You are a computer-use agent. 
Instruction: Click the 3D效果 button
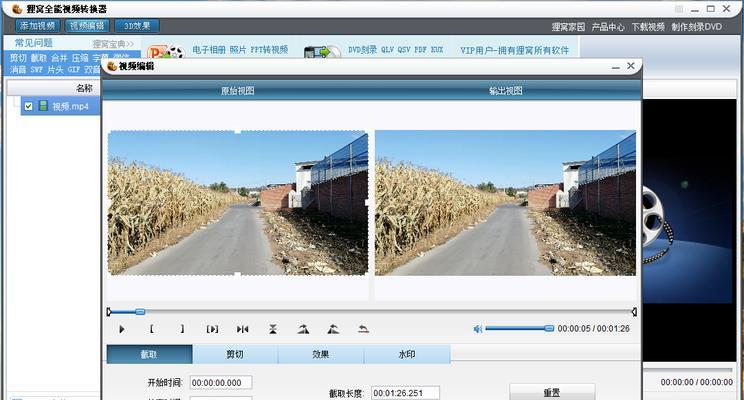tap(137, 26)
